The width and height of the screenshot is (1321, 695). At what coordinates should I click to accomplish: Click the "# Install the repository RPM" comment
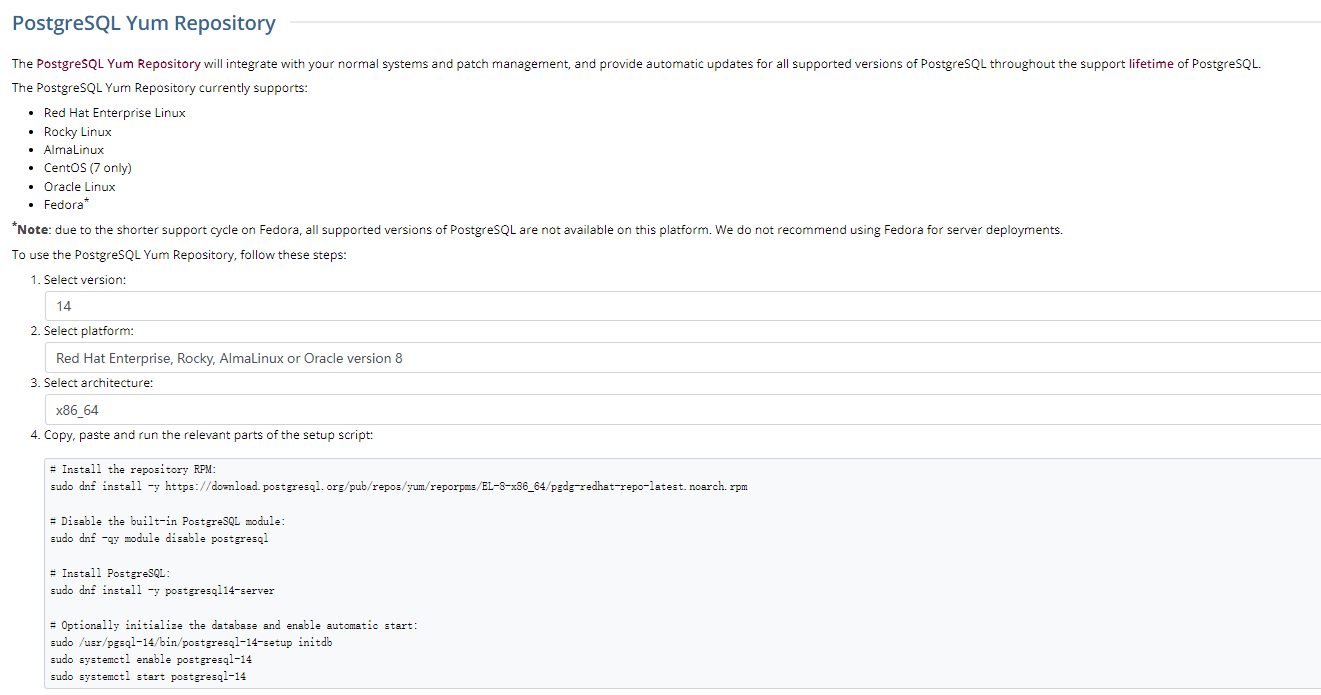[132, 469]
